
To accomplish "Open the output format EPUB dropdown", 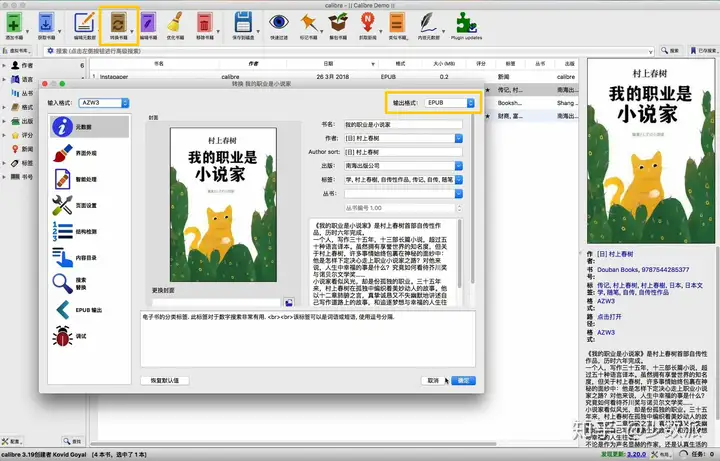I will click(450, 103).
